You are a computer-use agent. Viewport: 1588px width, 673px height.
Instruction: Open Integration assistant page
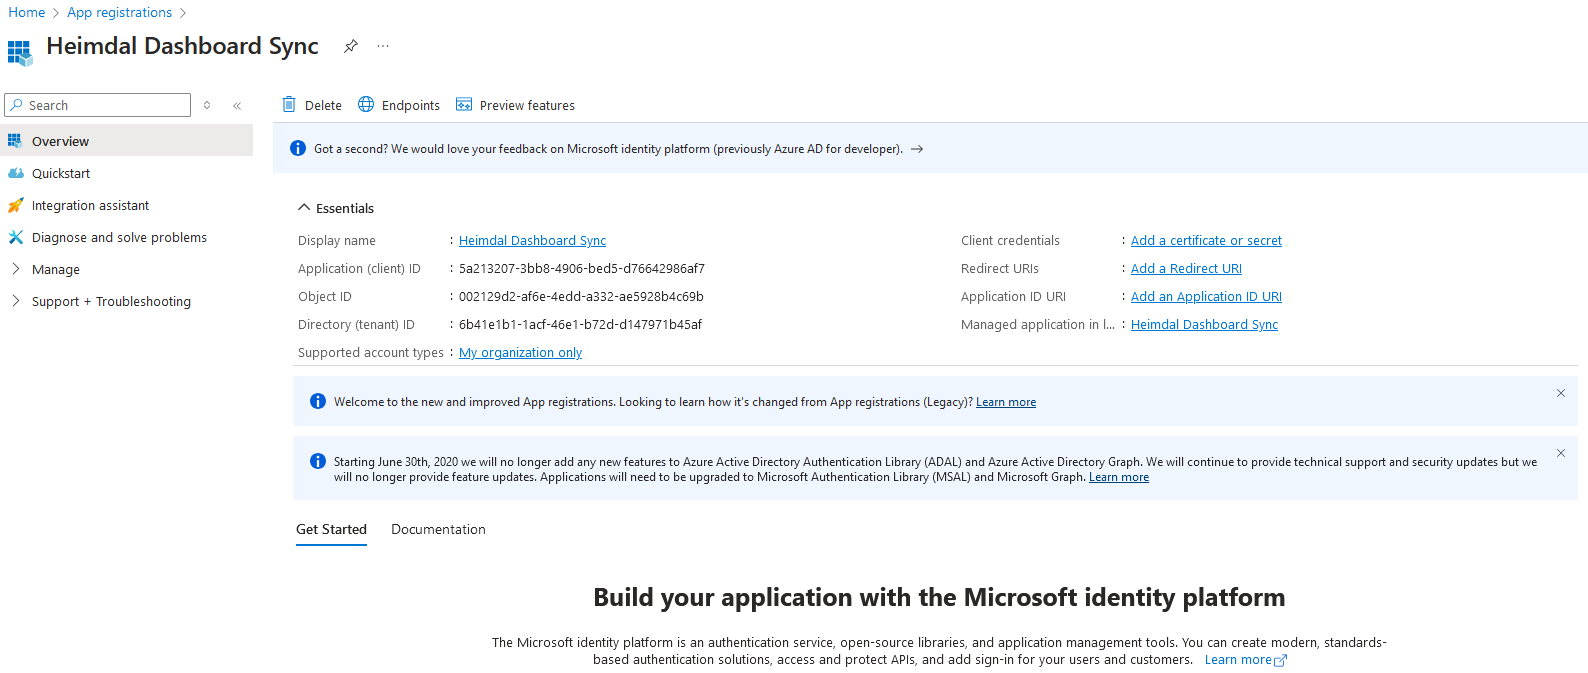127,205
